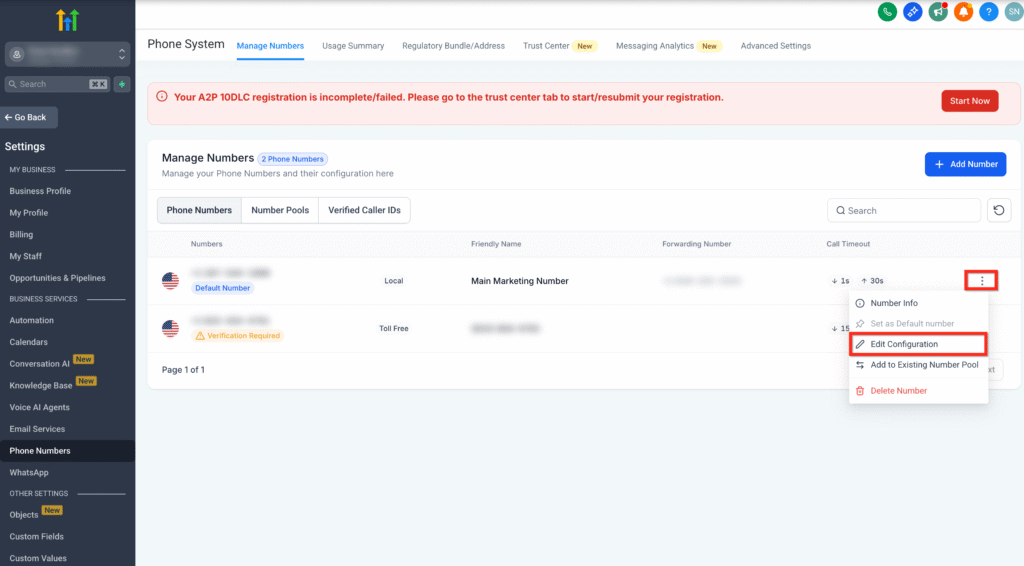
Task: Click the SN user avatar
Action: 1013,12
